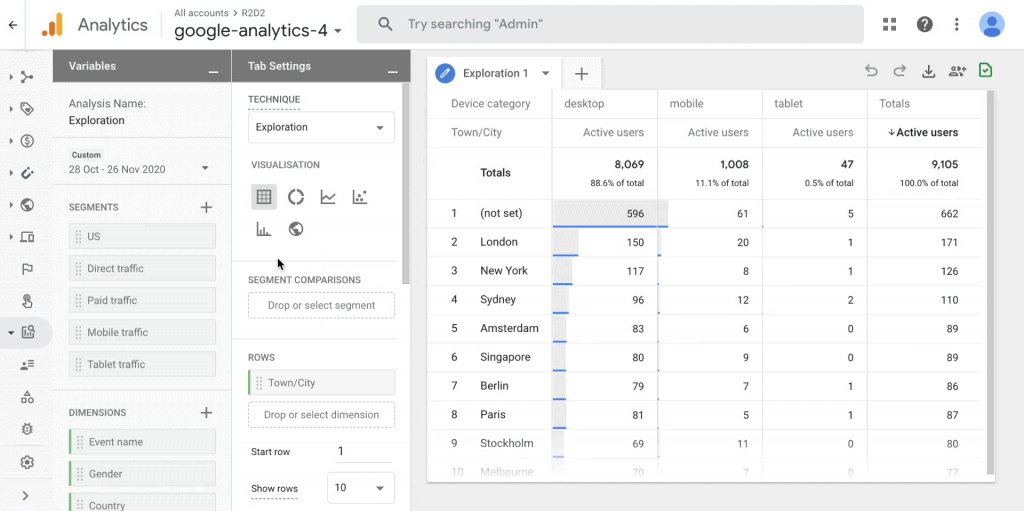Select the table visualisation icon
1024x511 pixels.
coord(264,197)
